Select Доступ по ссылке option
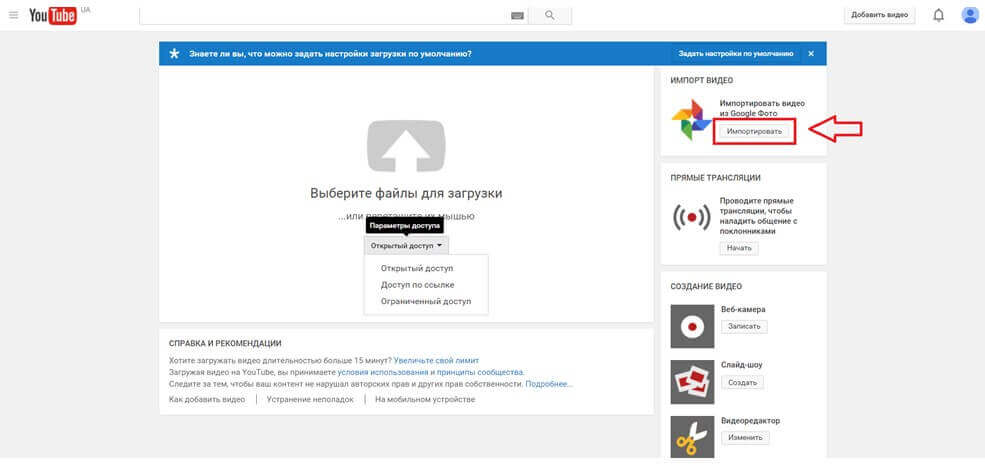The height and width of the screenshot is (469, 985). click(417, 285)
